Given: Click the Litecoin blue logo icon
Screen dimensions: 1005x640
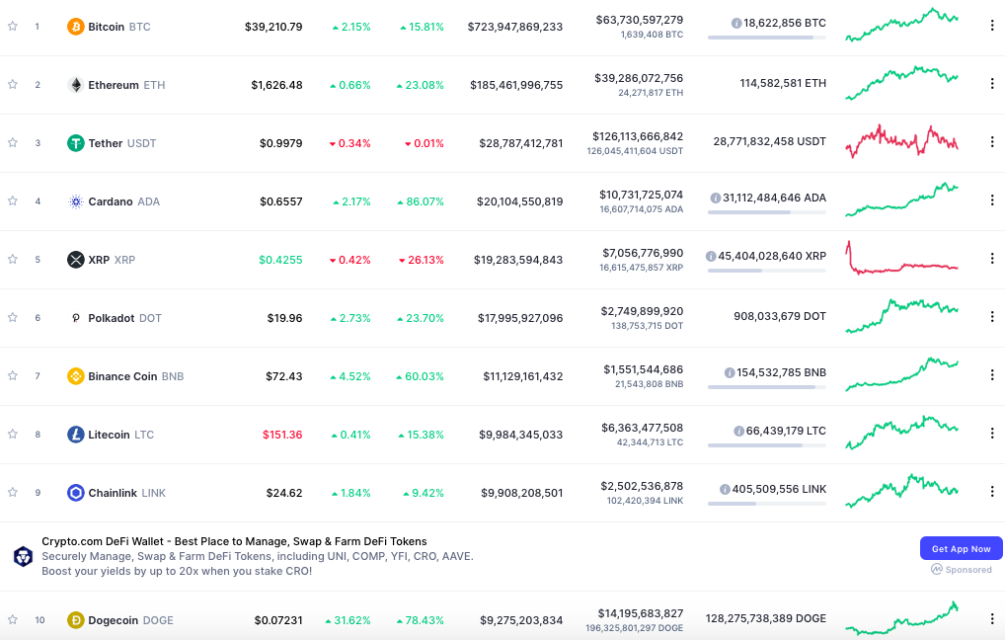Looking at the screenshot, I should [x=75, y=434].
